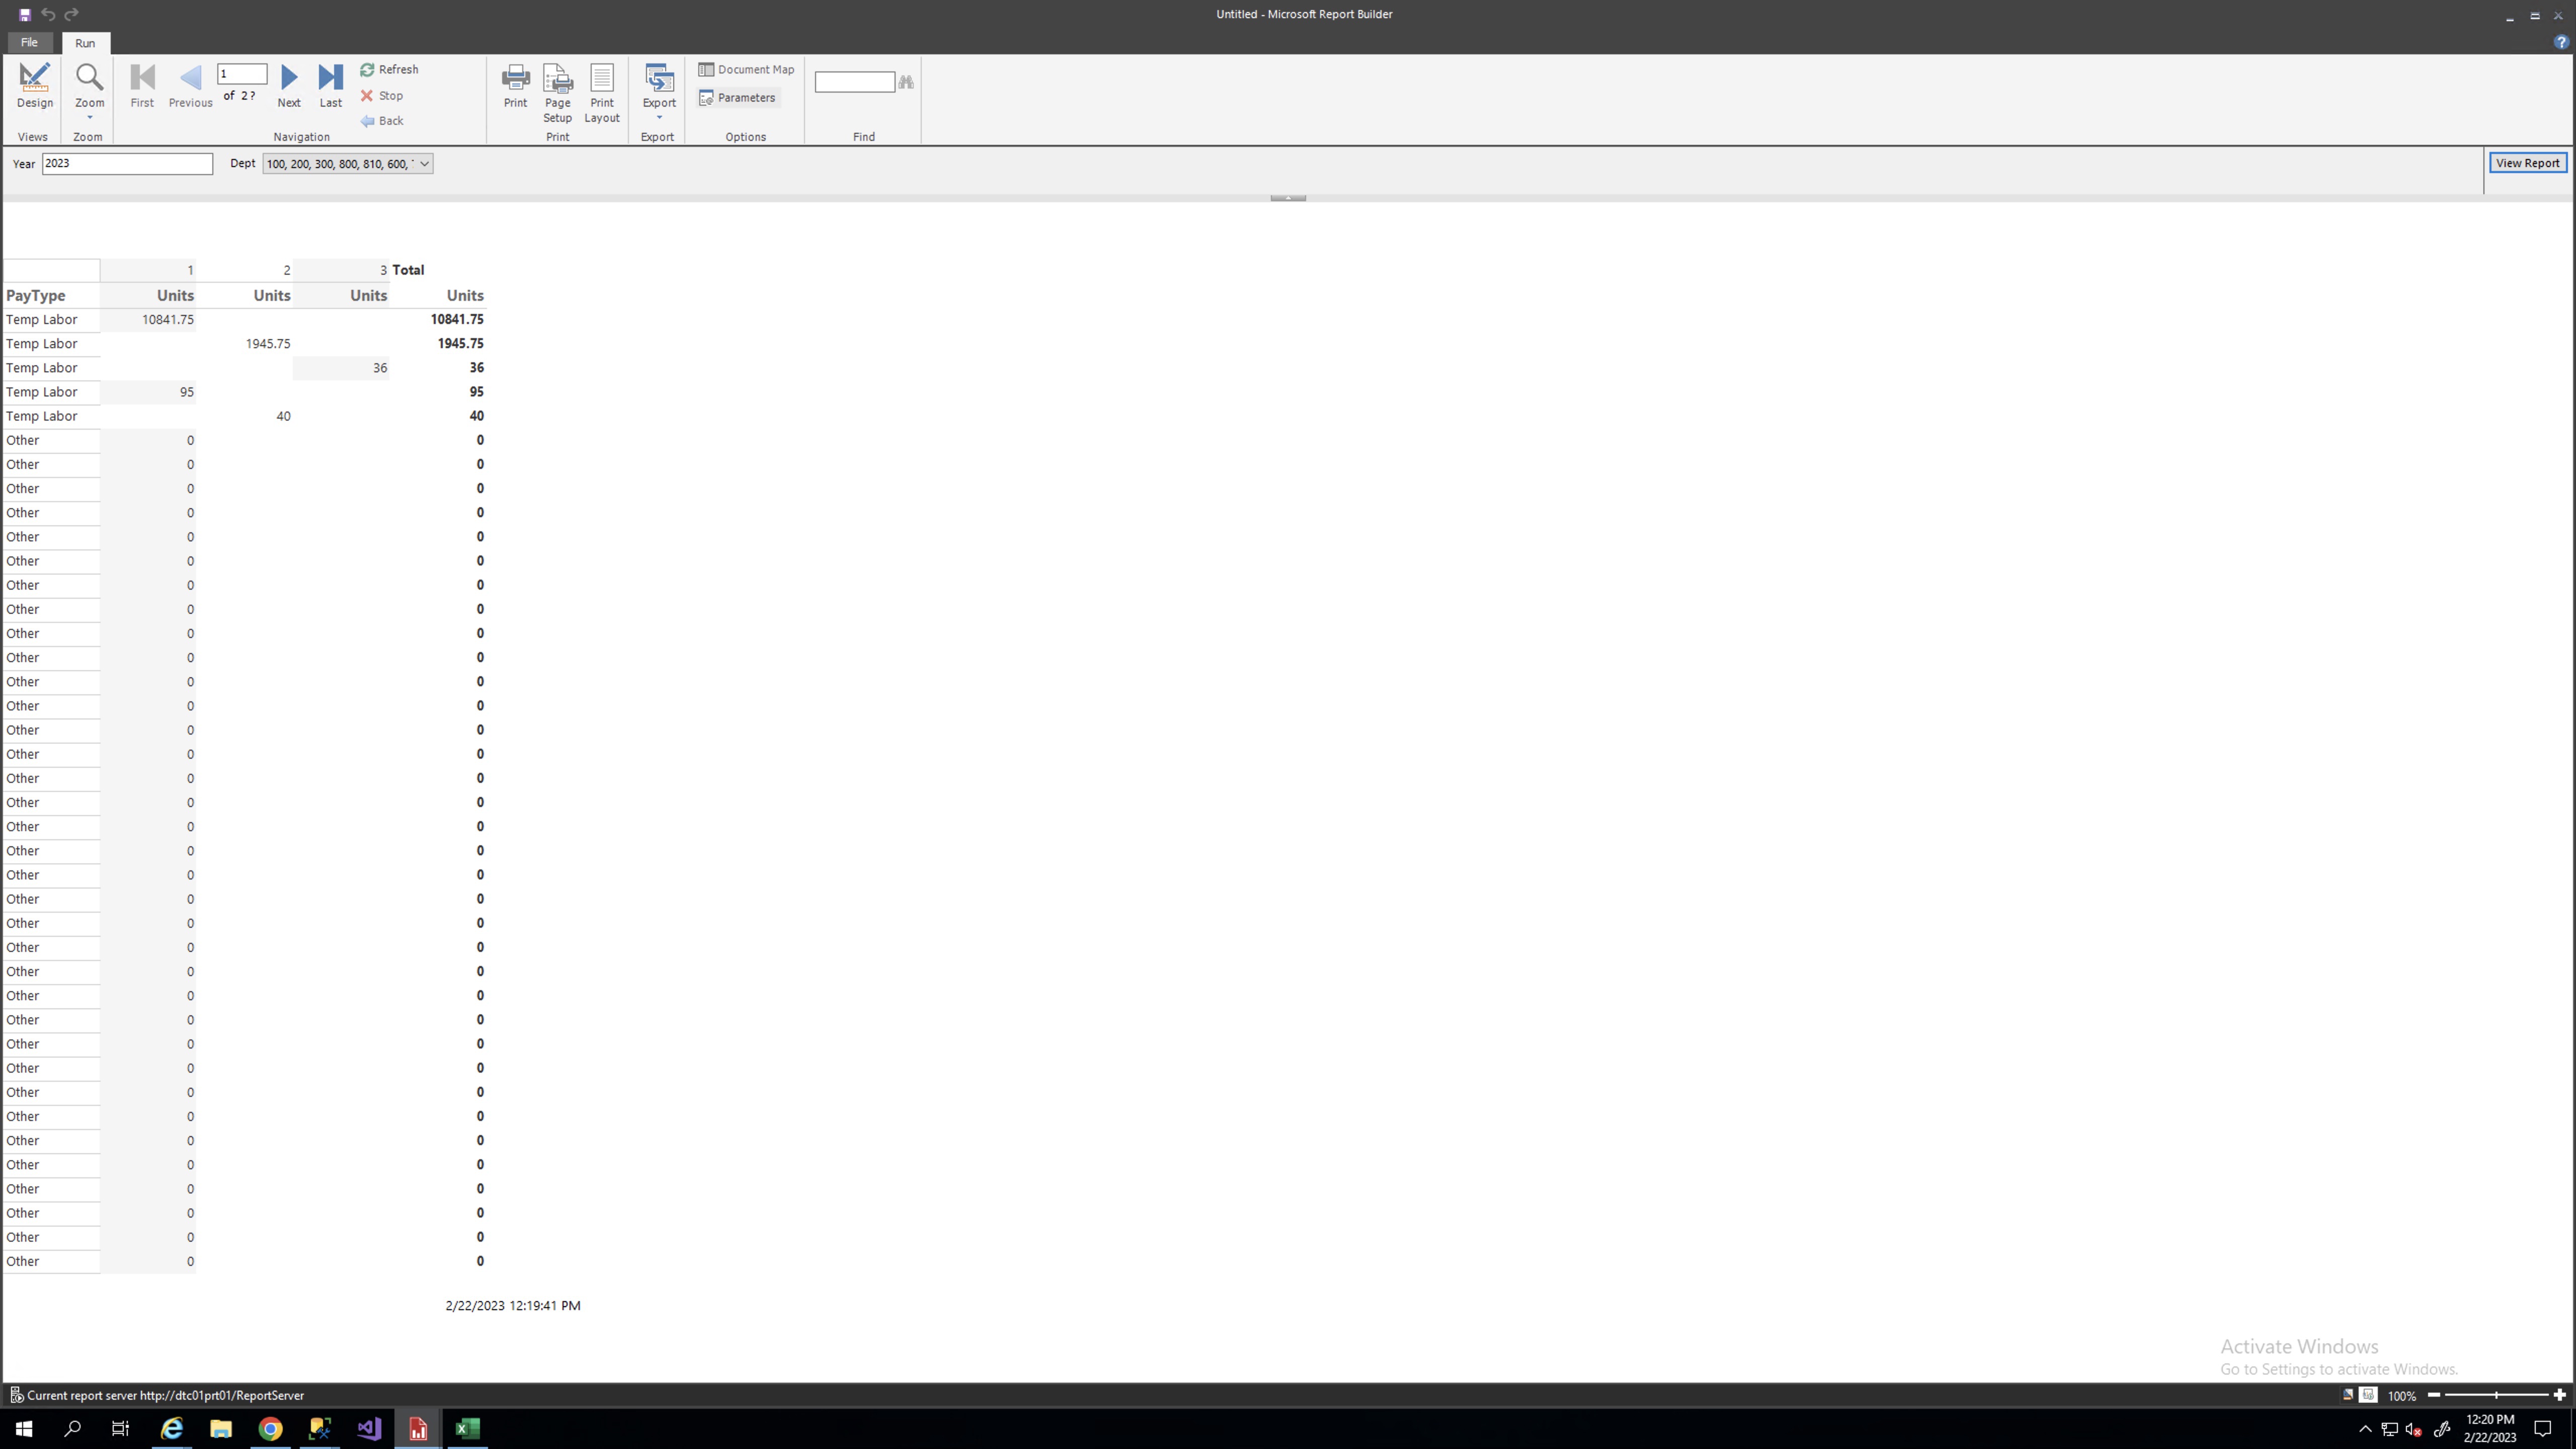The height and width of the screenshot is (1449, 2576).
Task: Click the Save icon in title bar
Action: 25,15
